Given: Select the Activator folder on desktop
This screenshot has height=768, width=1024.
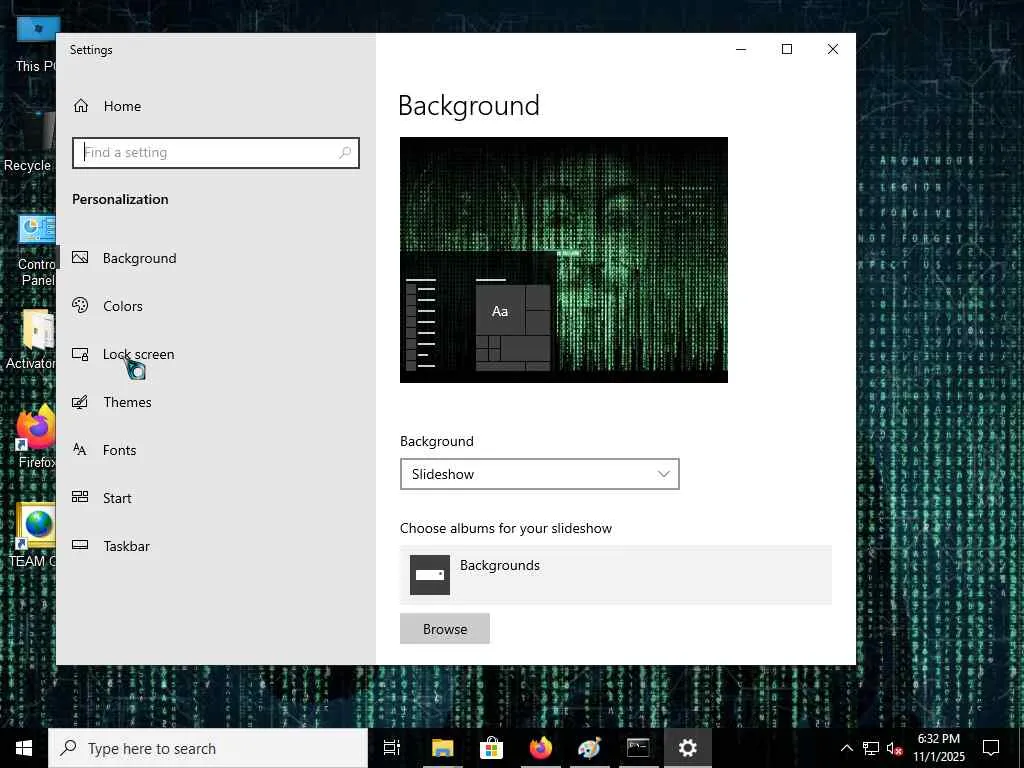Looking at the screenshot, I should pyautogui.click(x=31, y=340).
